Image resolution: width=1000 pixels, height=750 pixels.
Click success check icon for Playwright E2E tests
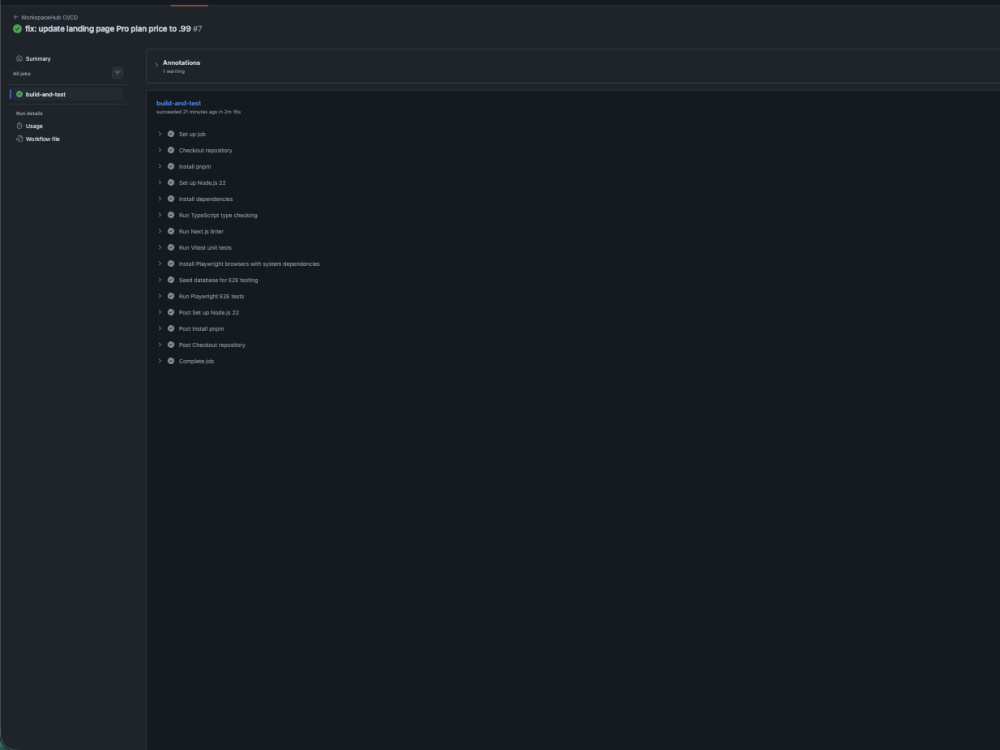tap(171, 296)
